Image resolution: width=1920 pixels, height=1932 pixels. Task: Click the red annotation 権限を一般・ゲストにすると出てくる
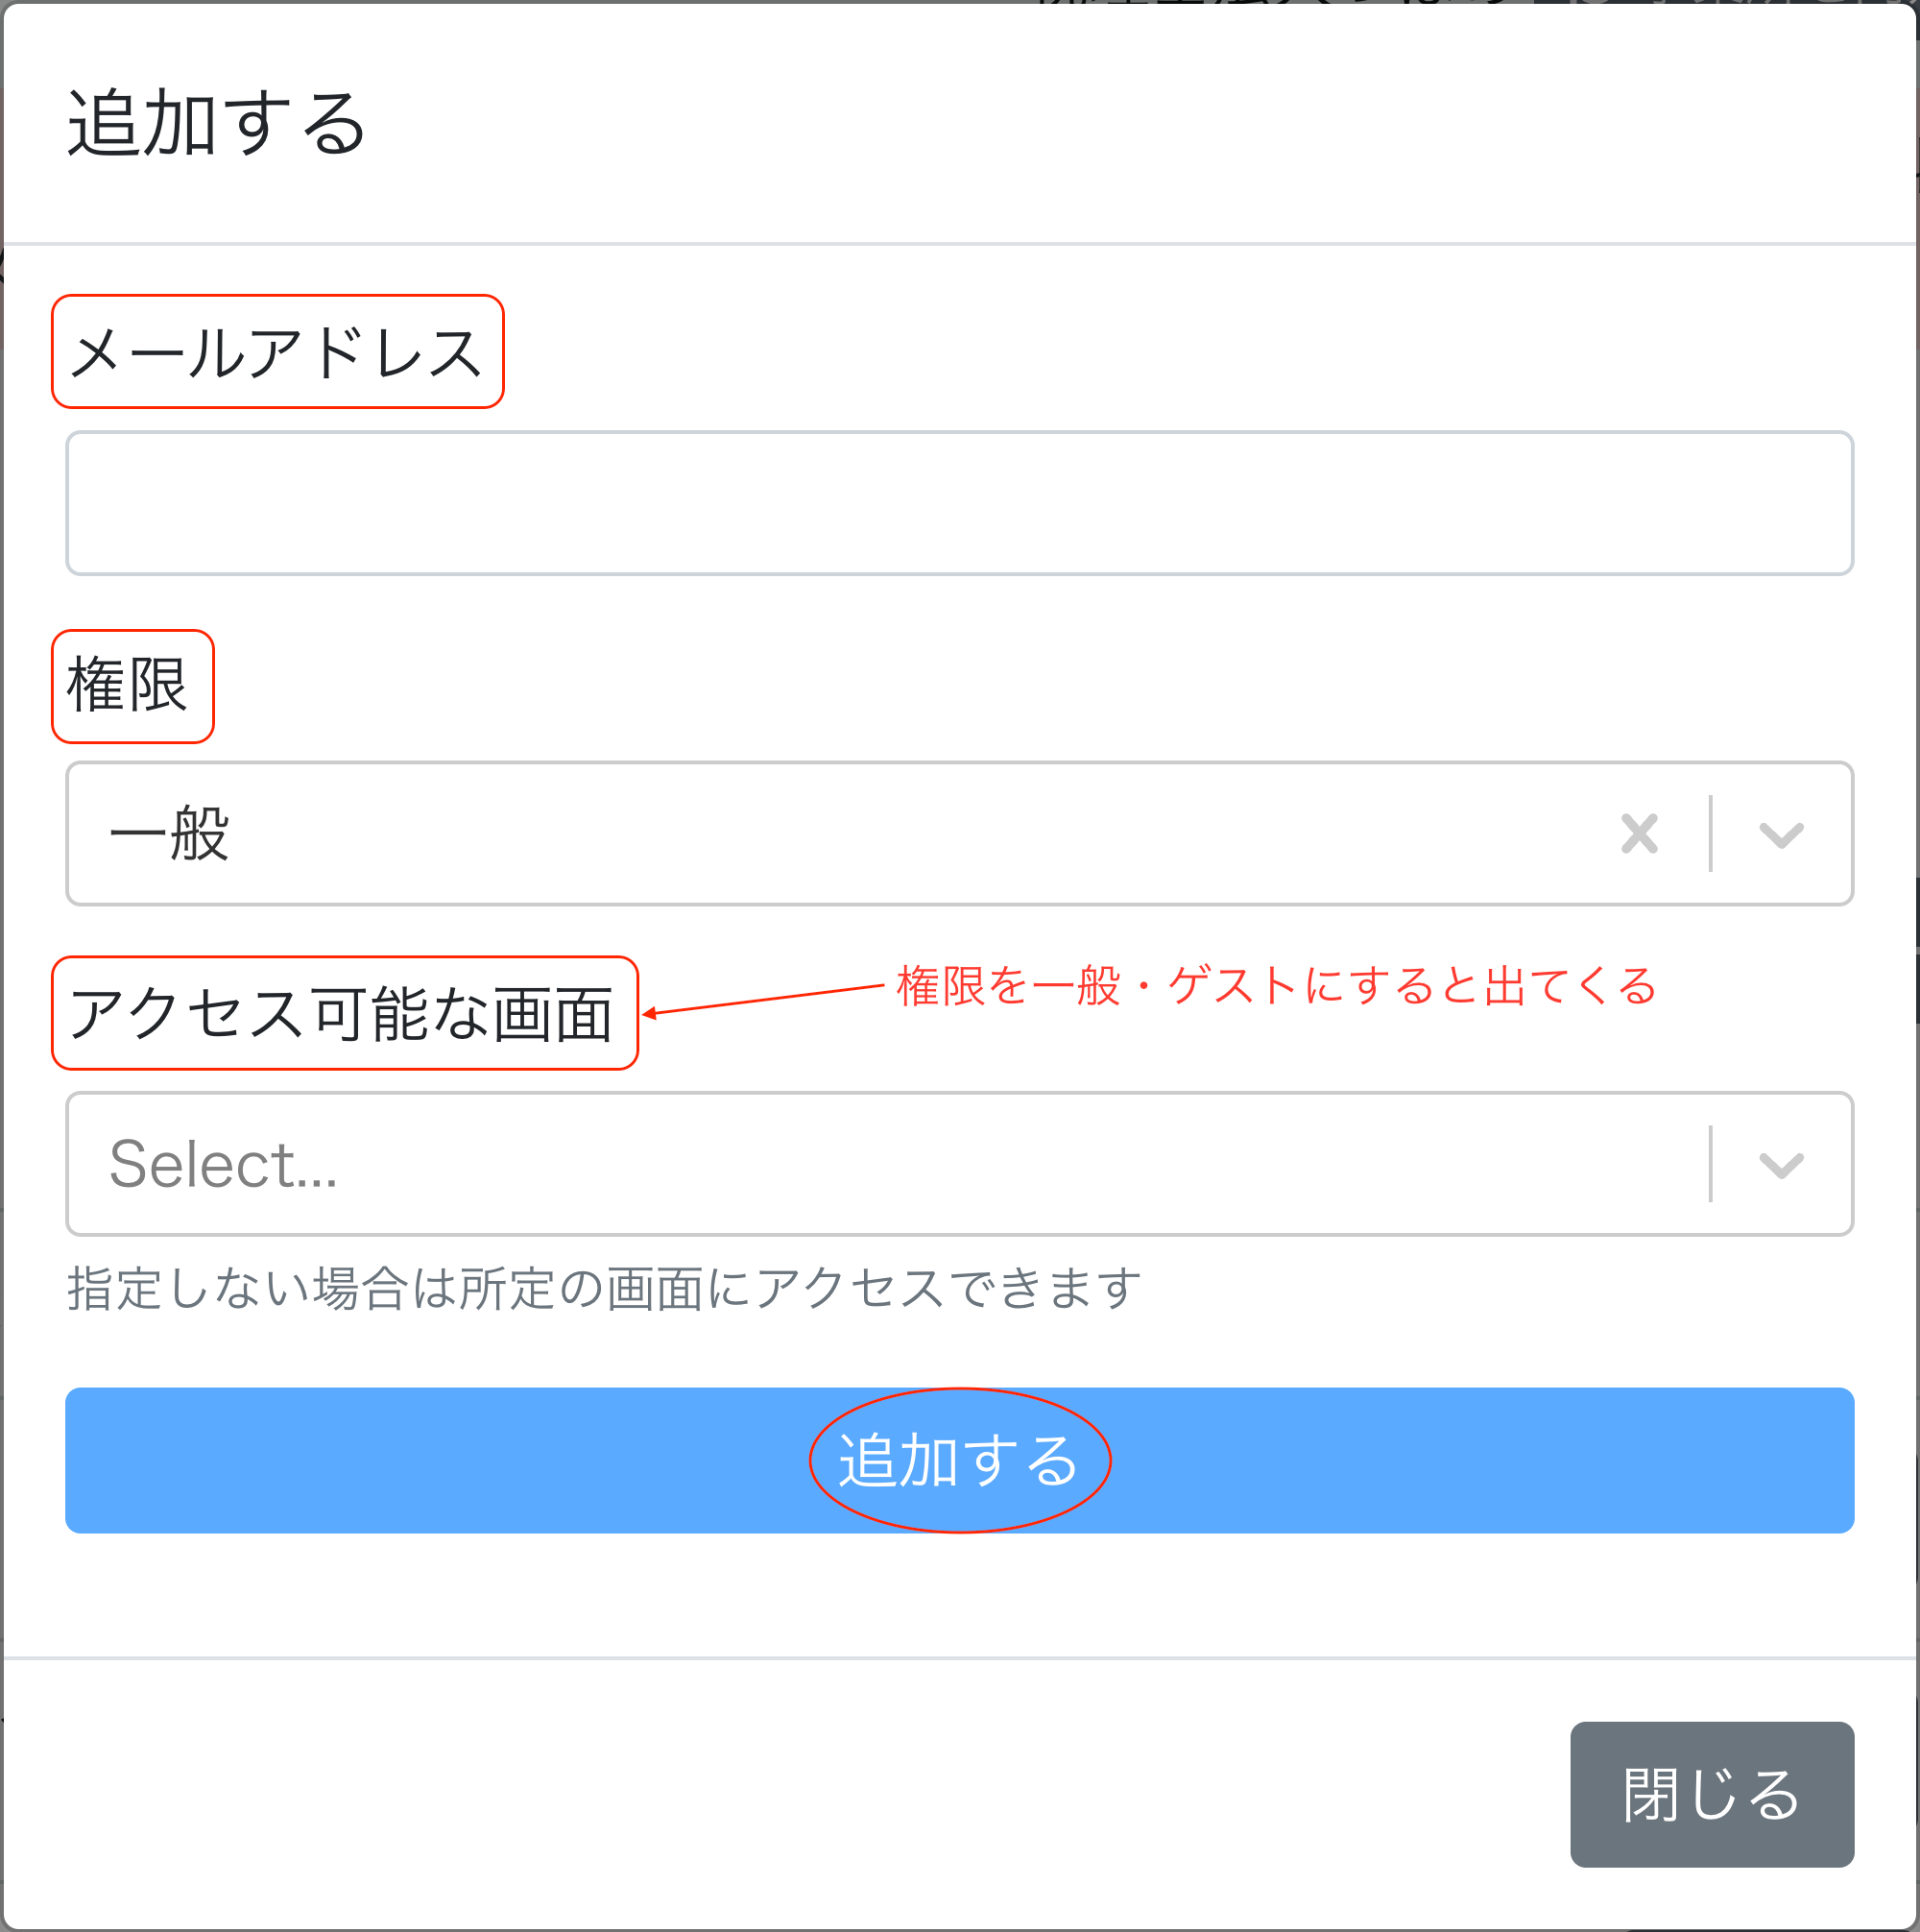click(1276, 986)
